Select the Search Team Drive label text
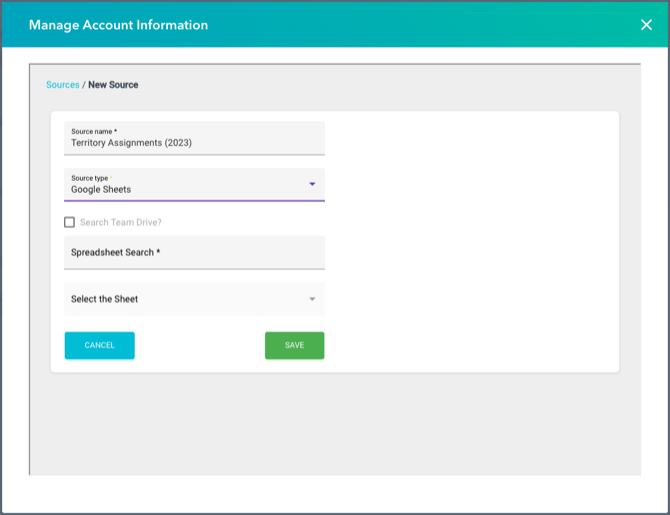670x515 pixels. [121, 222]
